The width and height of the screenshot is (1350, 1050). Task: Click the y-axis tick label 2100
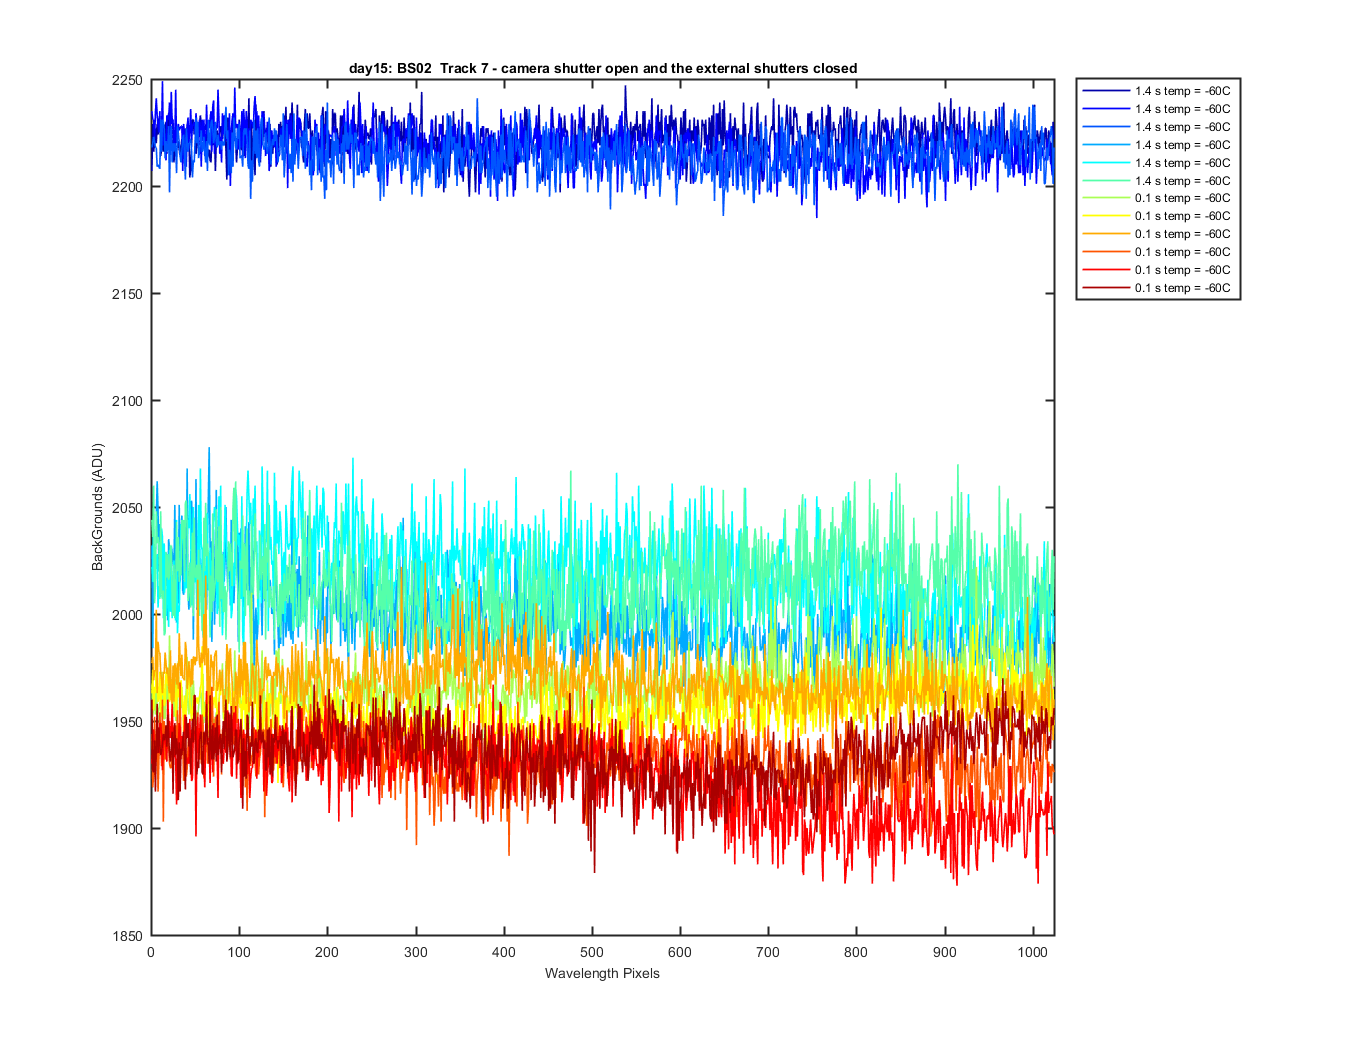tap(127, 401)
